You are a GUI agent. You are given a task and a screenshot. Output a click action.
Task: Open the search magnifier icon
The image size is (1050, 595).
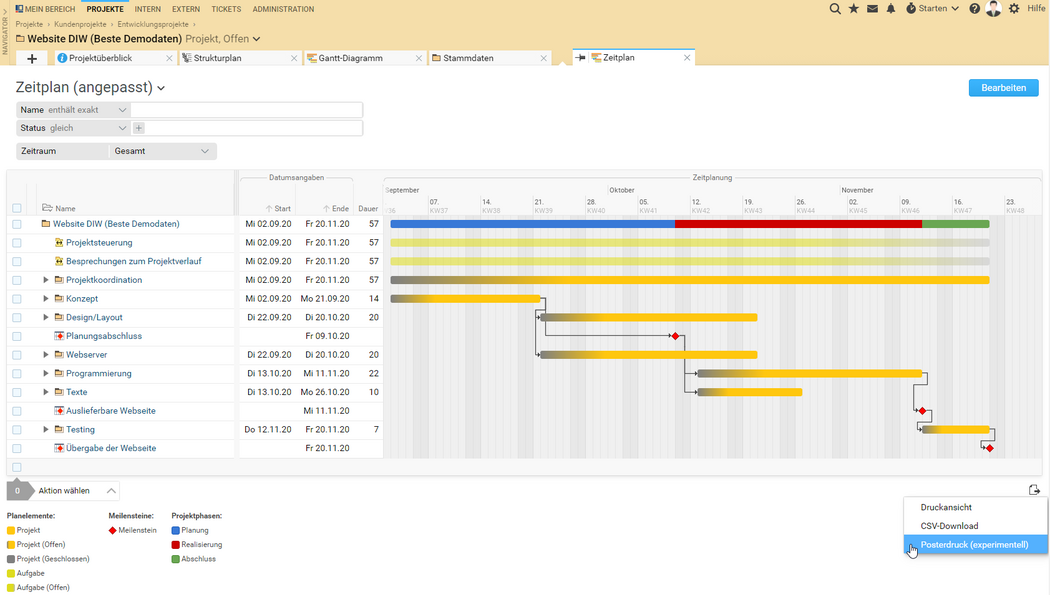[835, 9]
